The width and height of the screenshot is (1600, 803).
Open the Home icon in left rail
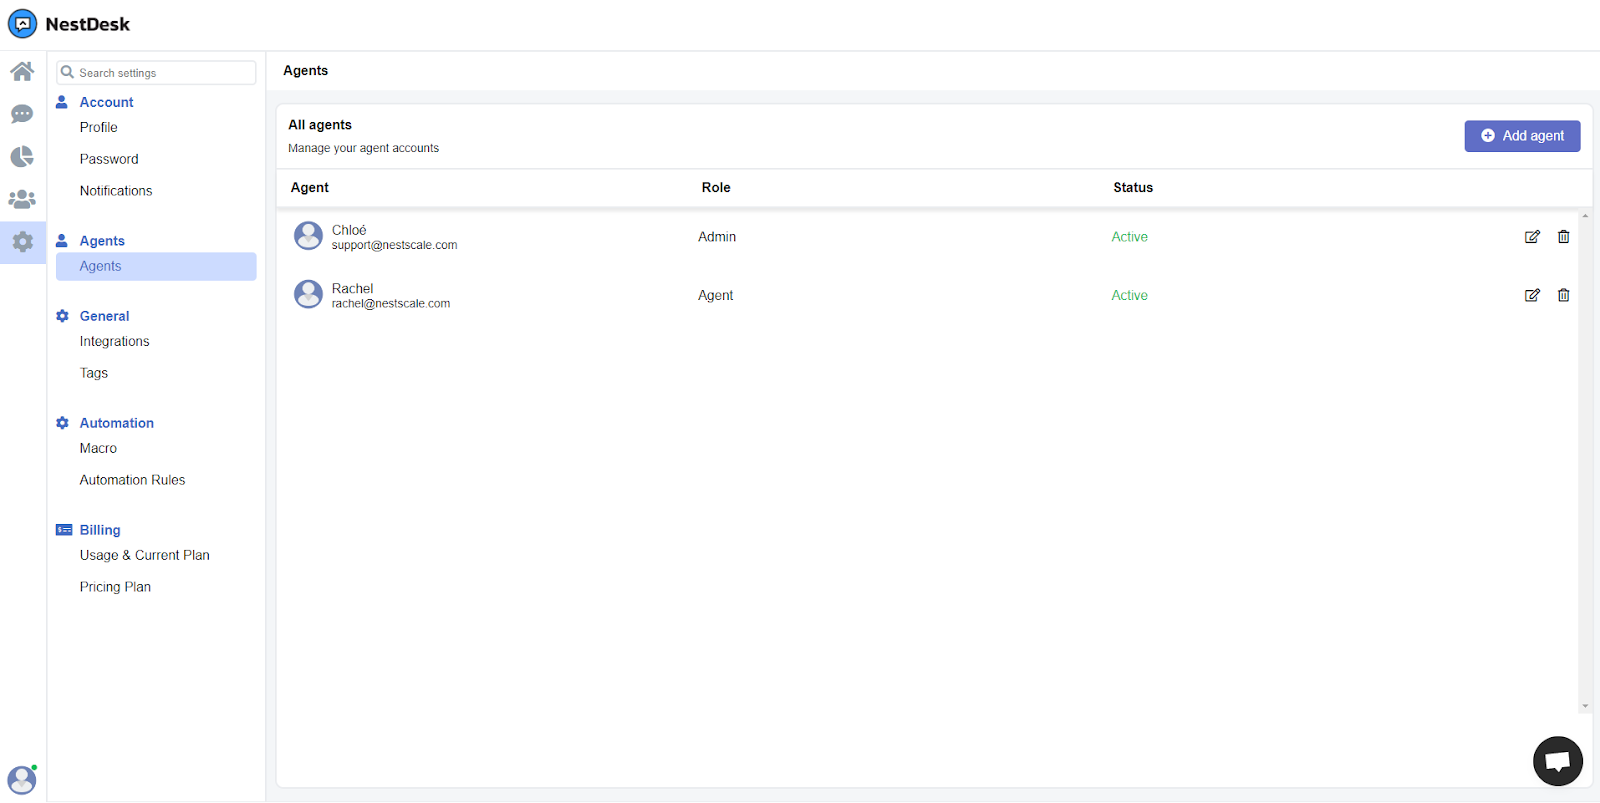tap(22, 71)
